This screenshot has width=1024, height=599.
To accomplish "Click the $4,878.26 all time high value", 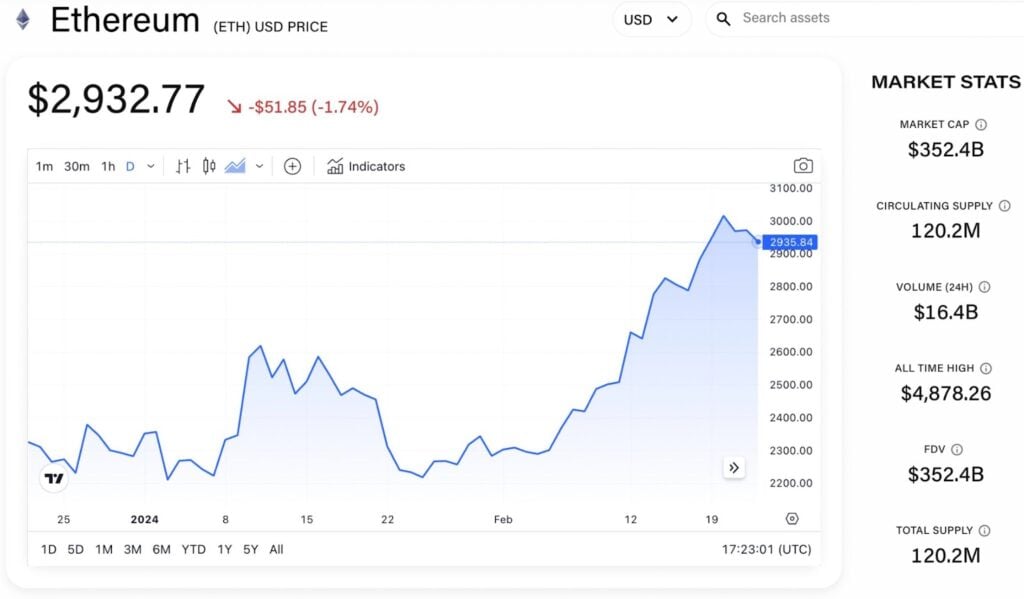I will point(946,393).
